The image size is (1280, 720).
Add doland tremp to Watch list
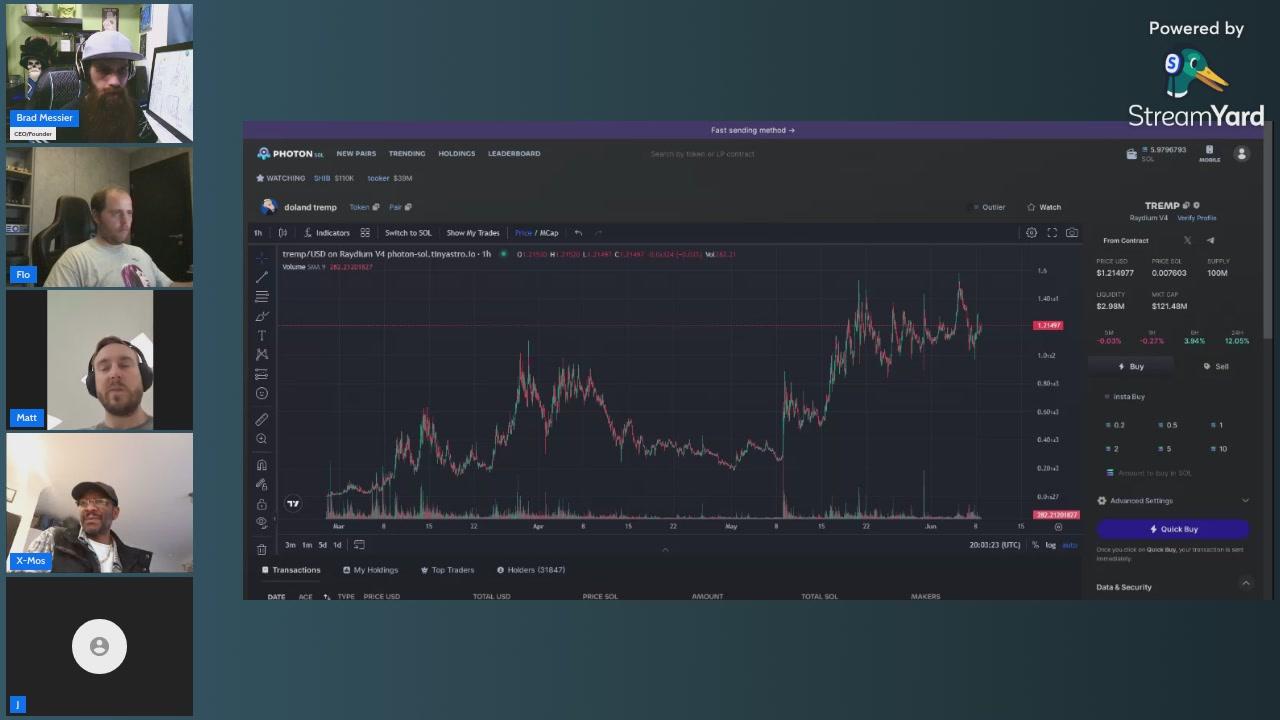[x=1044, y=207]
